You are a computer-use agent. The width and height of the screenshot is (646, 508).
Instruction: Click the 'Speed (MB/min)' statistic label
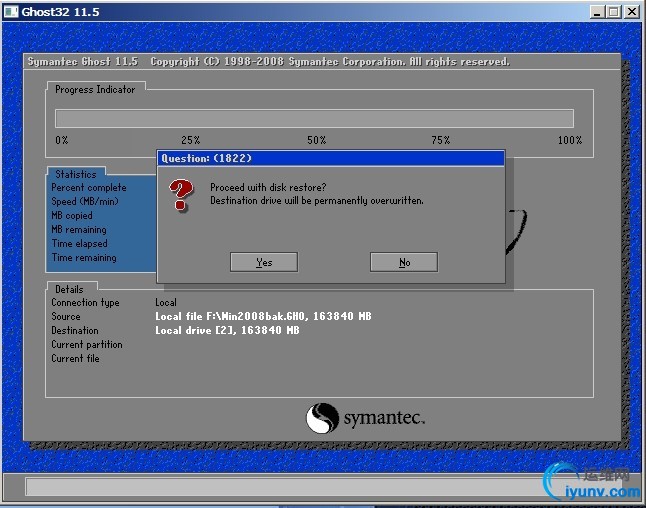85,201
